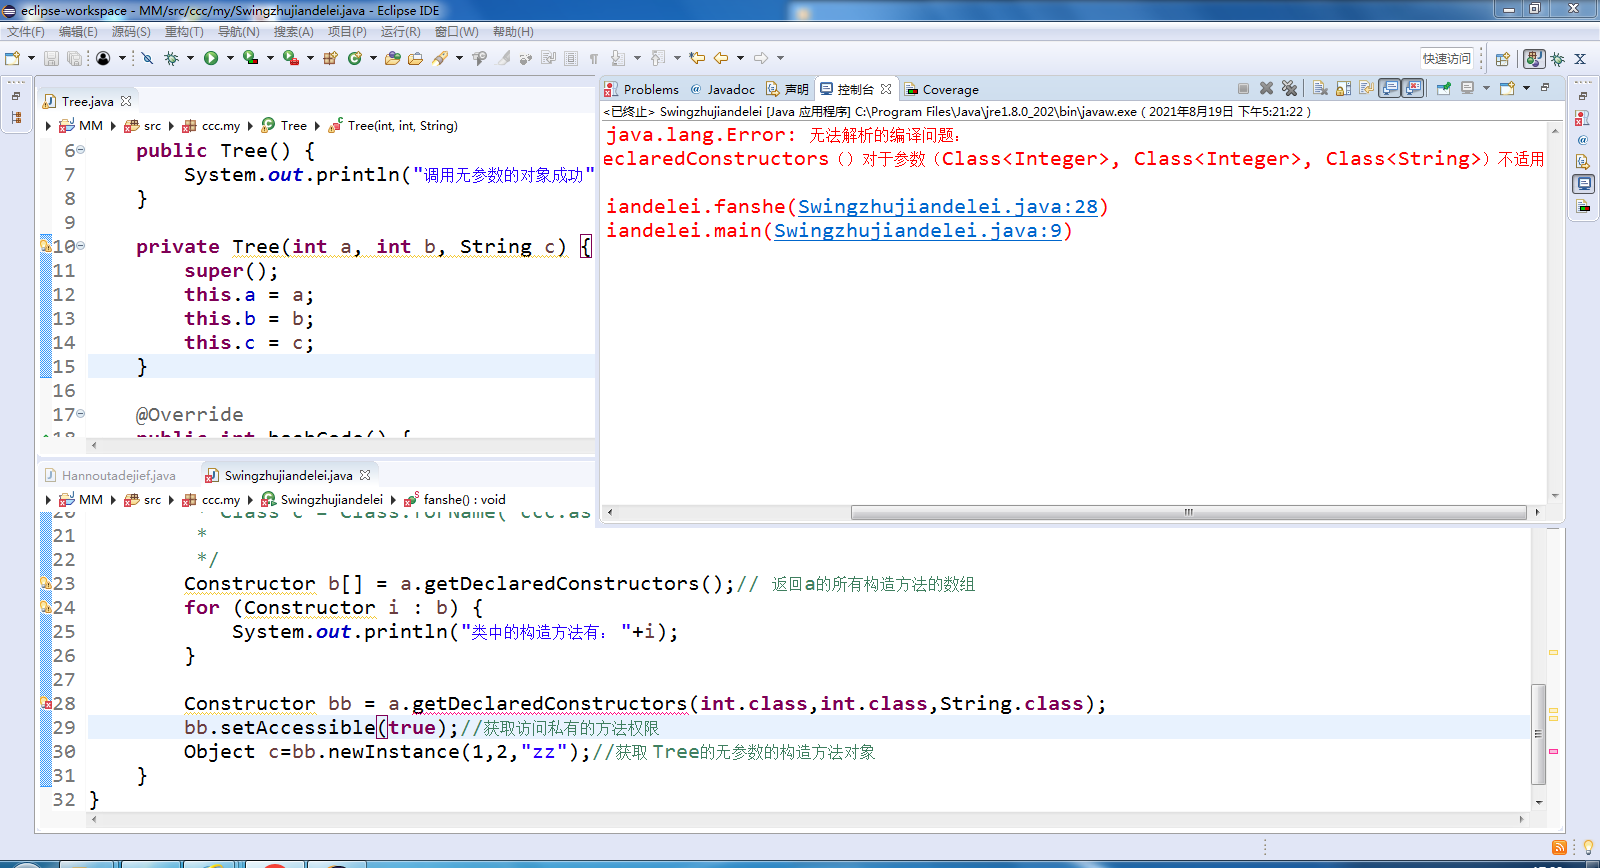Collapse the fold marker at line 6
The height and width of the screenshot is (868, 1600).
(81, 150)
